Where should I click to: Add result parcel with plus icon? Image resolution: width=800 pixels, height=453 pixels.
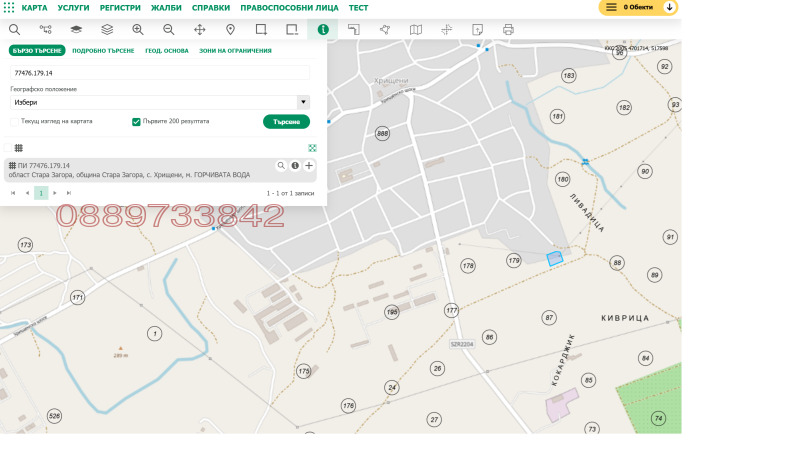309,165
